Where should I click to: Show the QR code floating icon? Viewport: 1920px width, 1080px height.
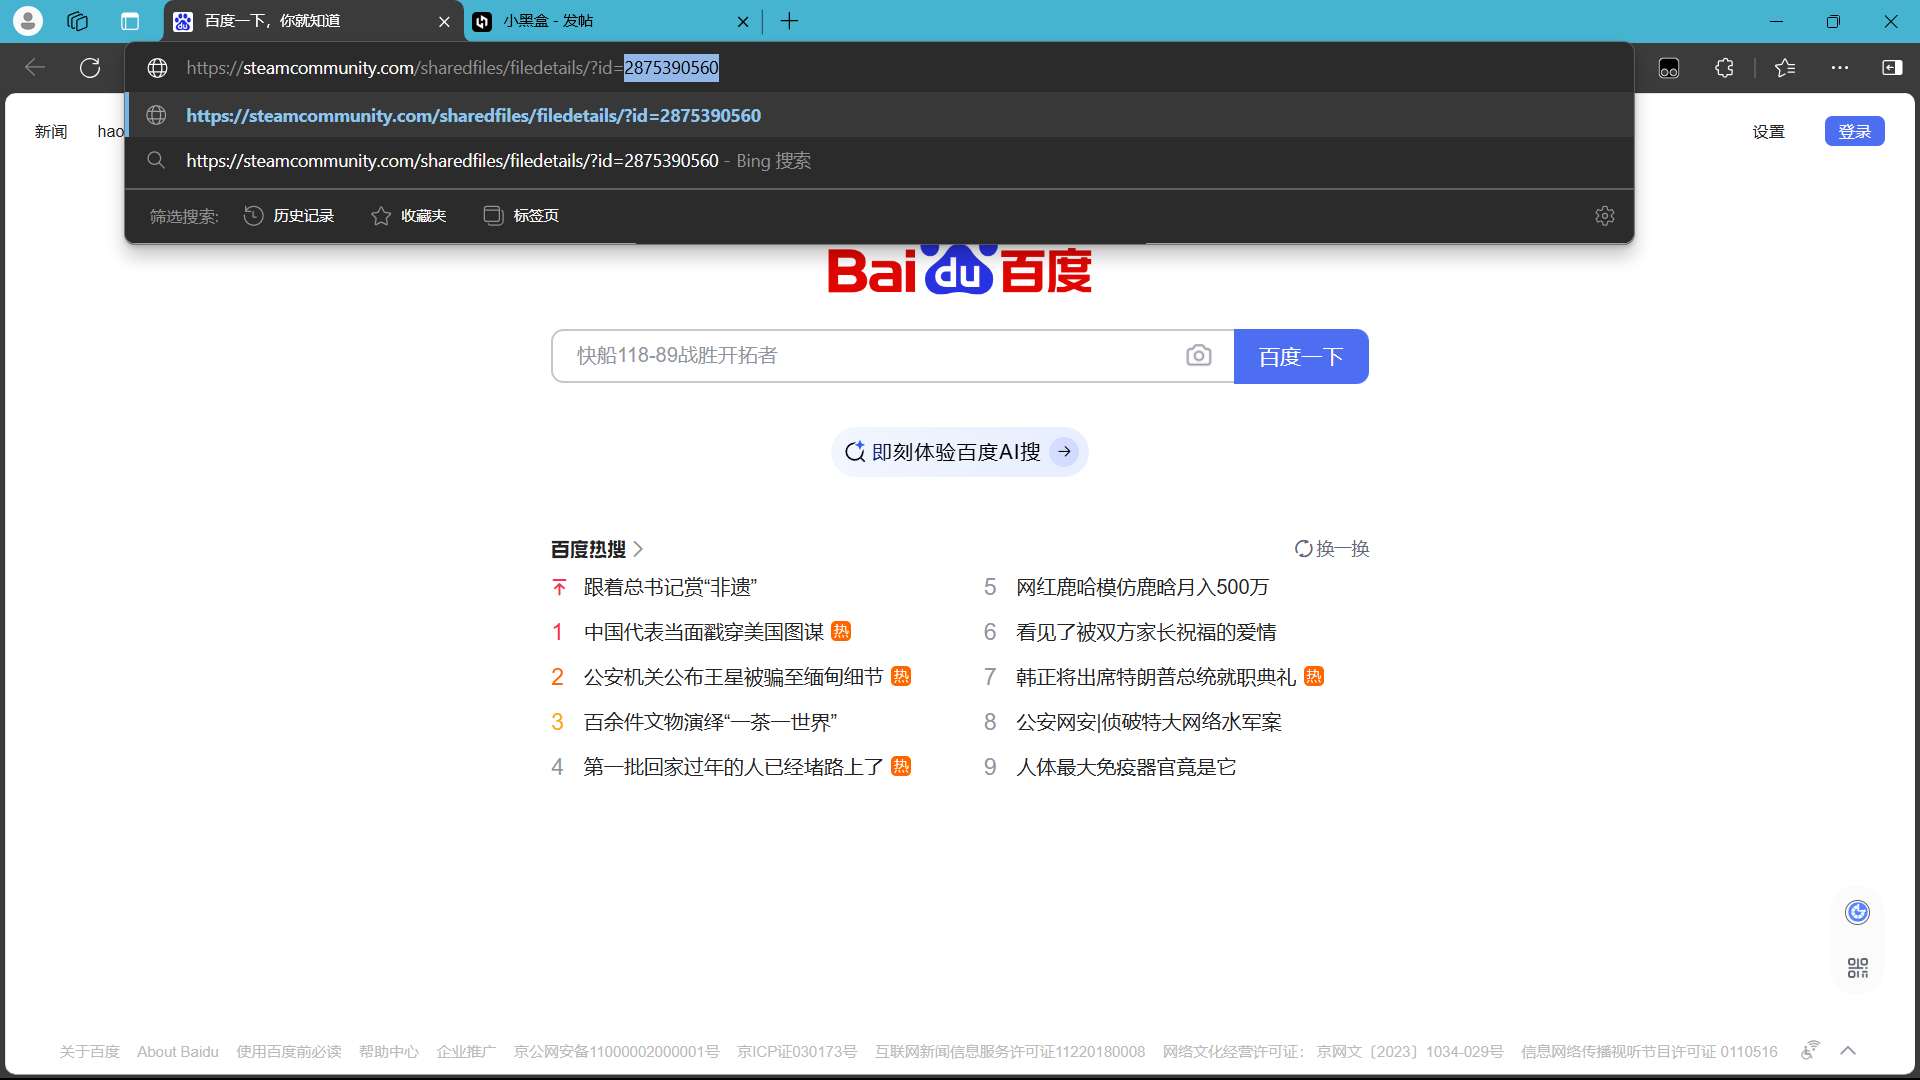[x=1857, y=968]
